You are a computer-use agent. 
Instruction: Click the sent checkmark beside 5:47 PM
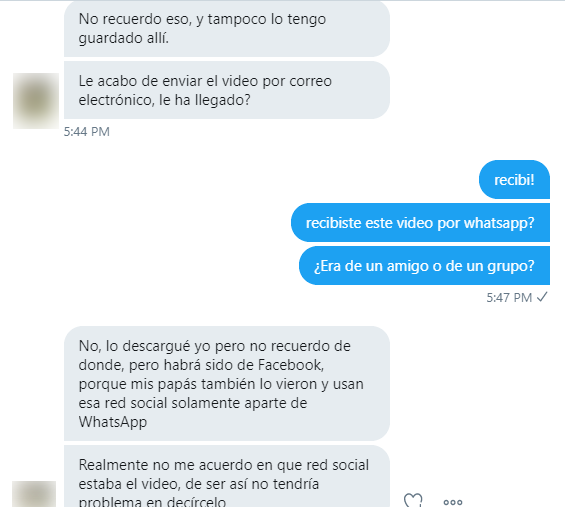click(542, 297)
